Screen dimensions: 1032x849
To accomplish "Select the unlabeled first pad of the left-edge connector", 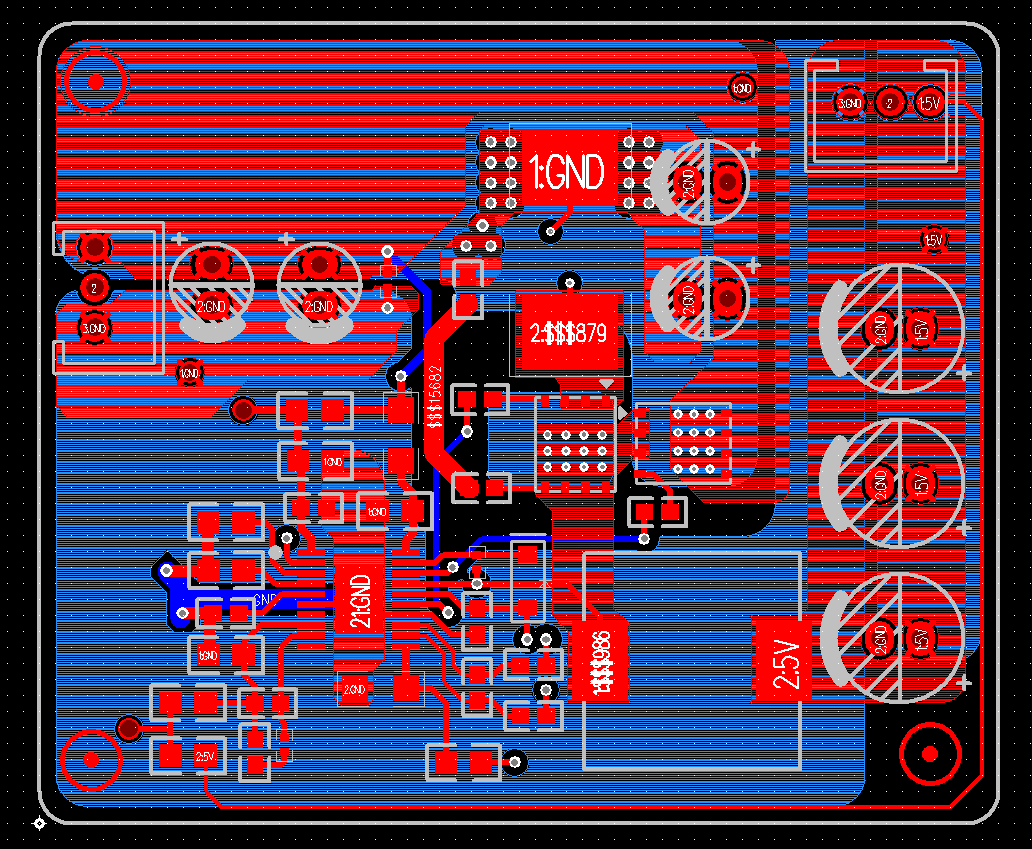I will (94, 247).
